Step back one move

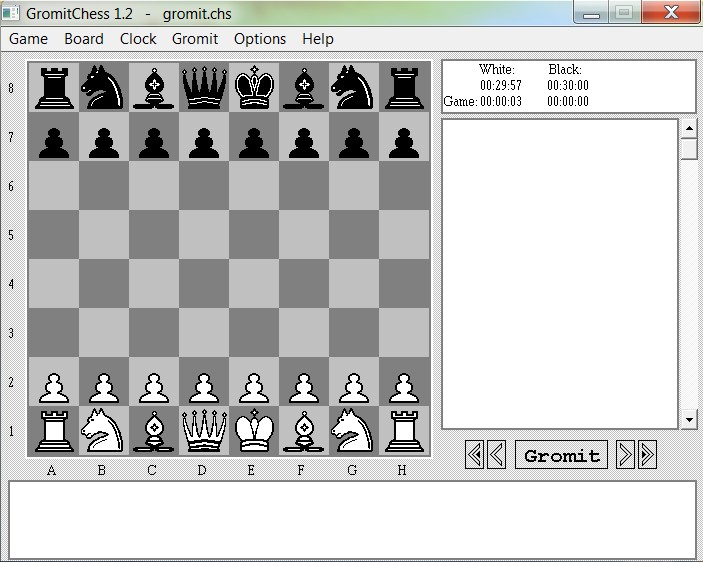pyautogui.click(x=496, y=455)
